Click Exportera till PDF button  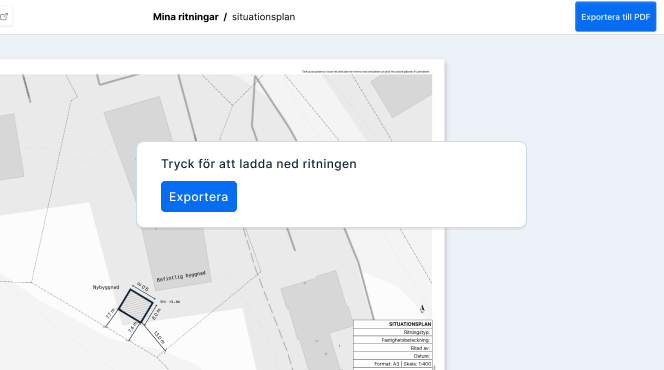click(615, 17)
